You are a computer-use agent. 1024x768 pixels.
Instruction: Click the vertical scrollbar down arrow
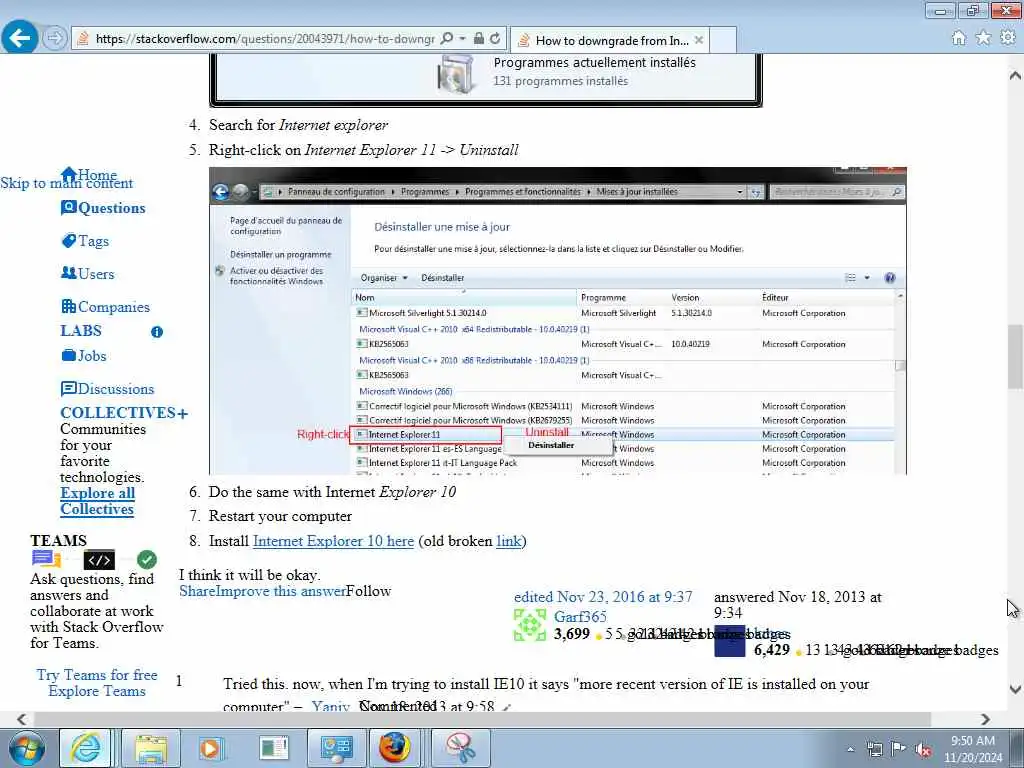click(1015, 689)
